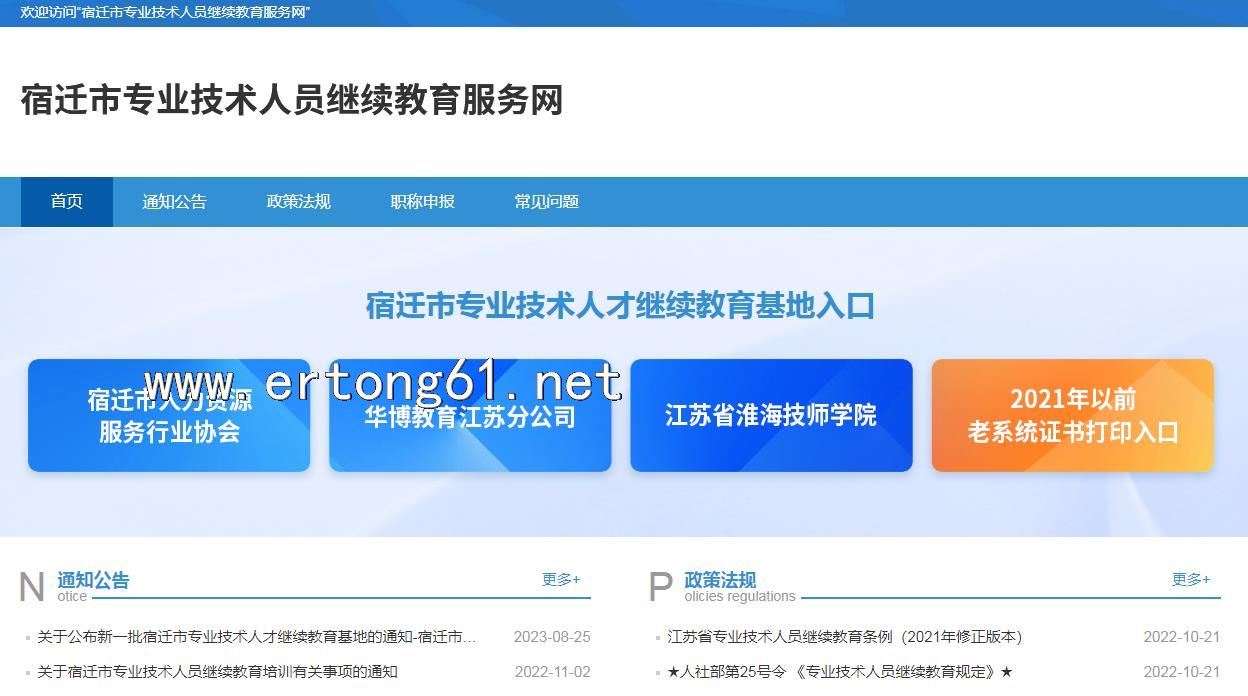The height and width of the screenshot is (696, 1248).
Task: Open 常见问题 navigation item
Action: pyautogui.click(x=546, y=202)
